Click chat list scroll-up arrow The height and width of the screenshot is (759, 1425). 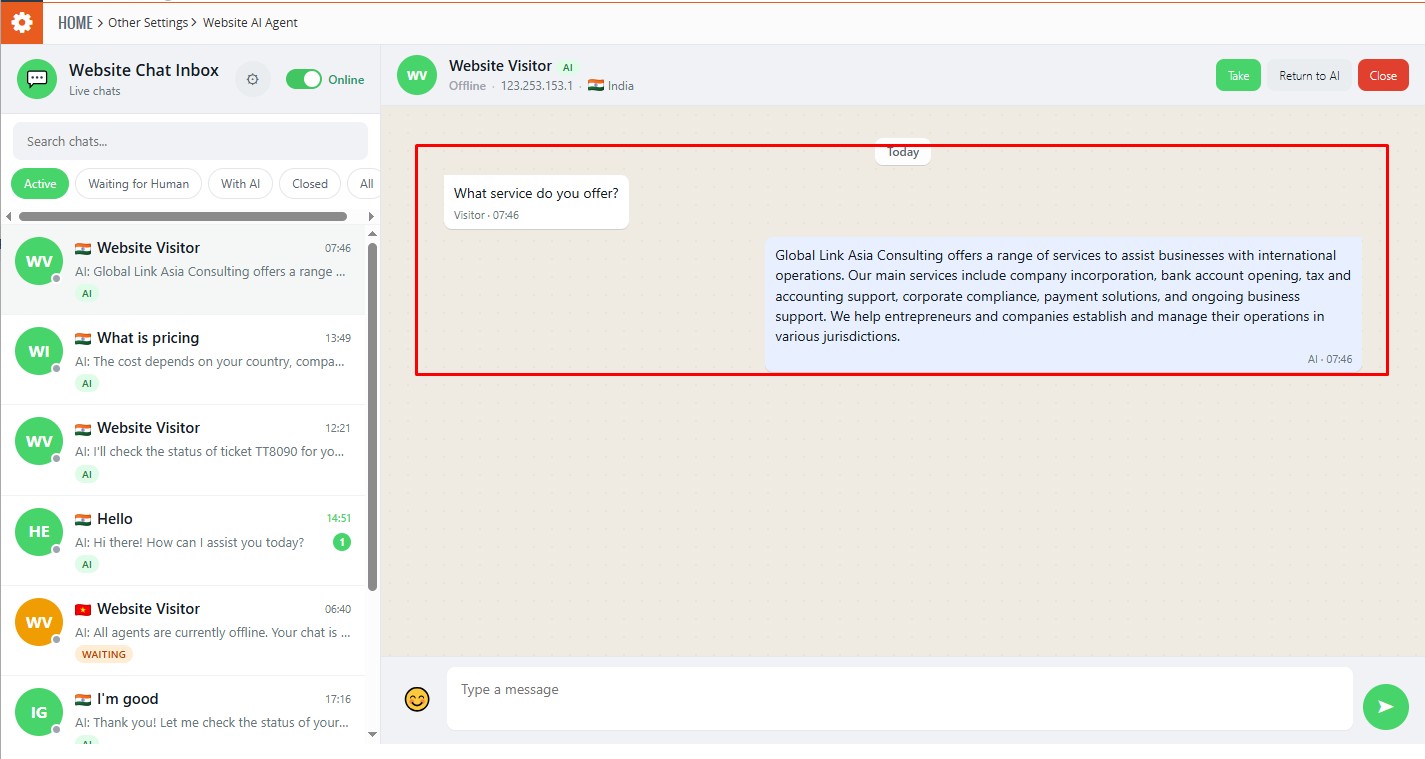373,234
